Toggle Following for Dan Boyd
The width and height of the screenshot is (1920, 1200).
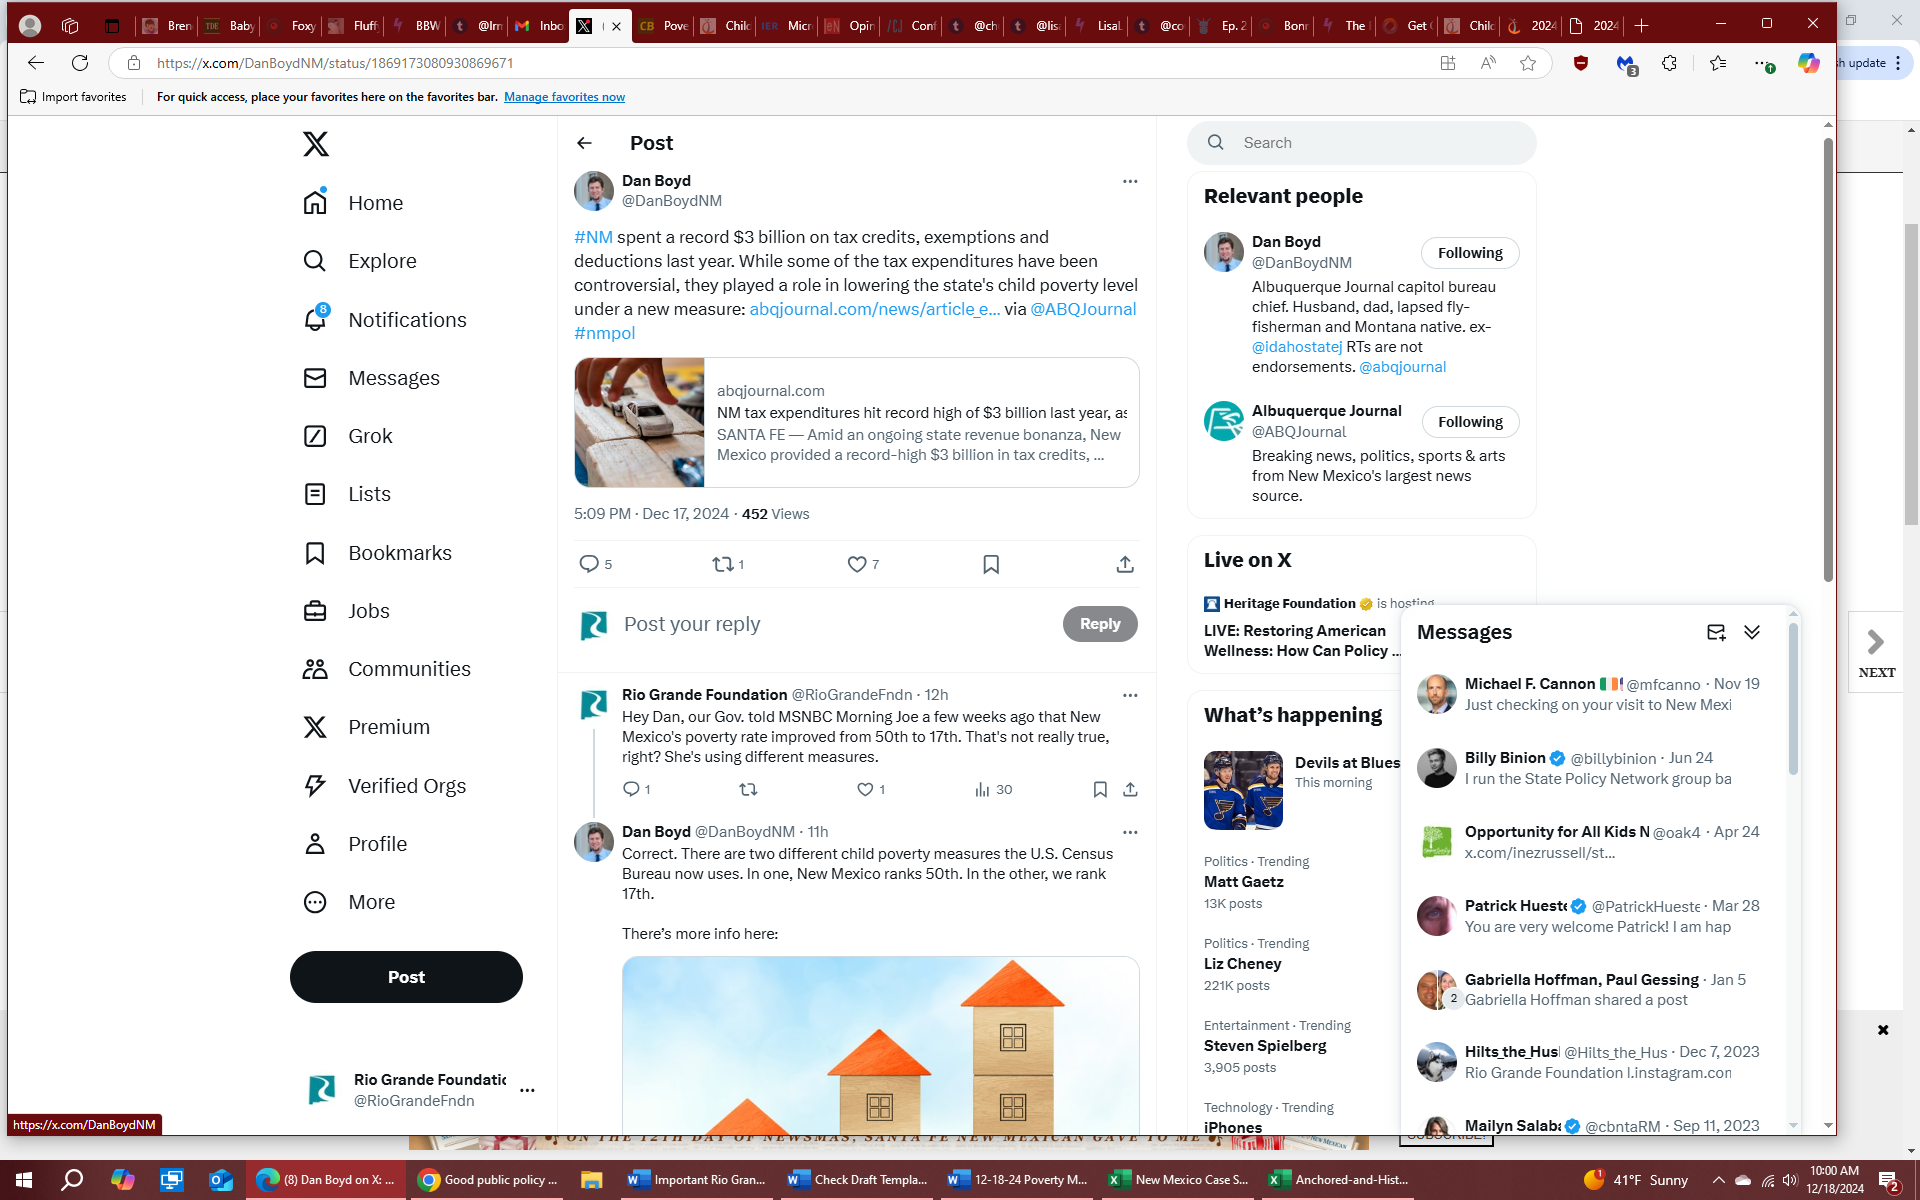(x=1469, y=253)
